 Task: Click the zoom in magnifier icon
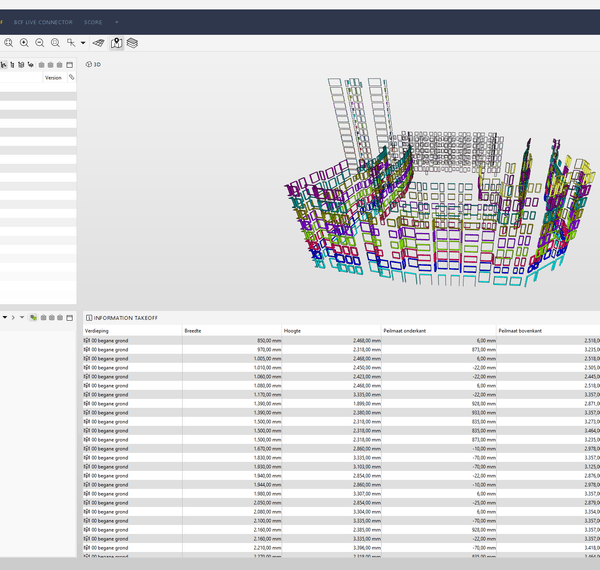pos(24,43)
